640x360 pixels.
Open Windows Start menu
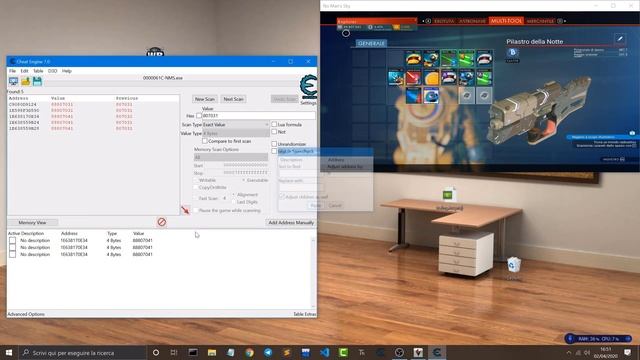pos(9,352)
